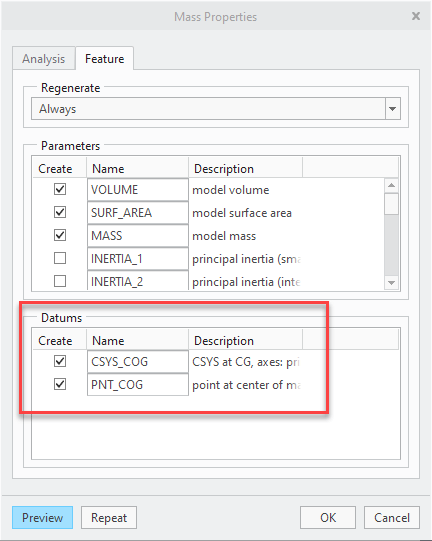Switch to the Analysis tab
Image resolution: width=432 pixels, height=541 pixels.
pyautogui.click(x=43, y=59)
